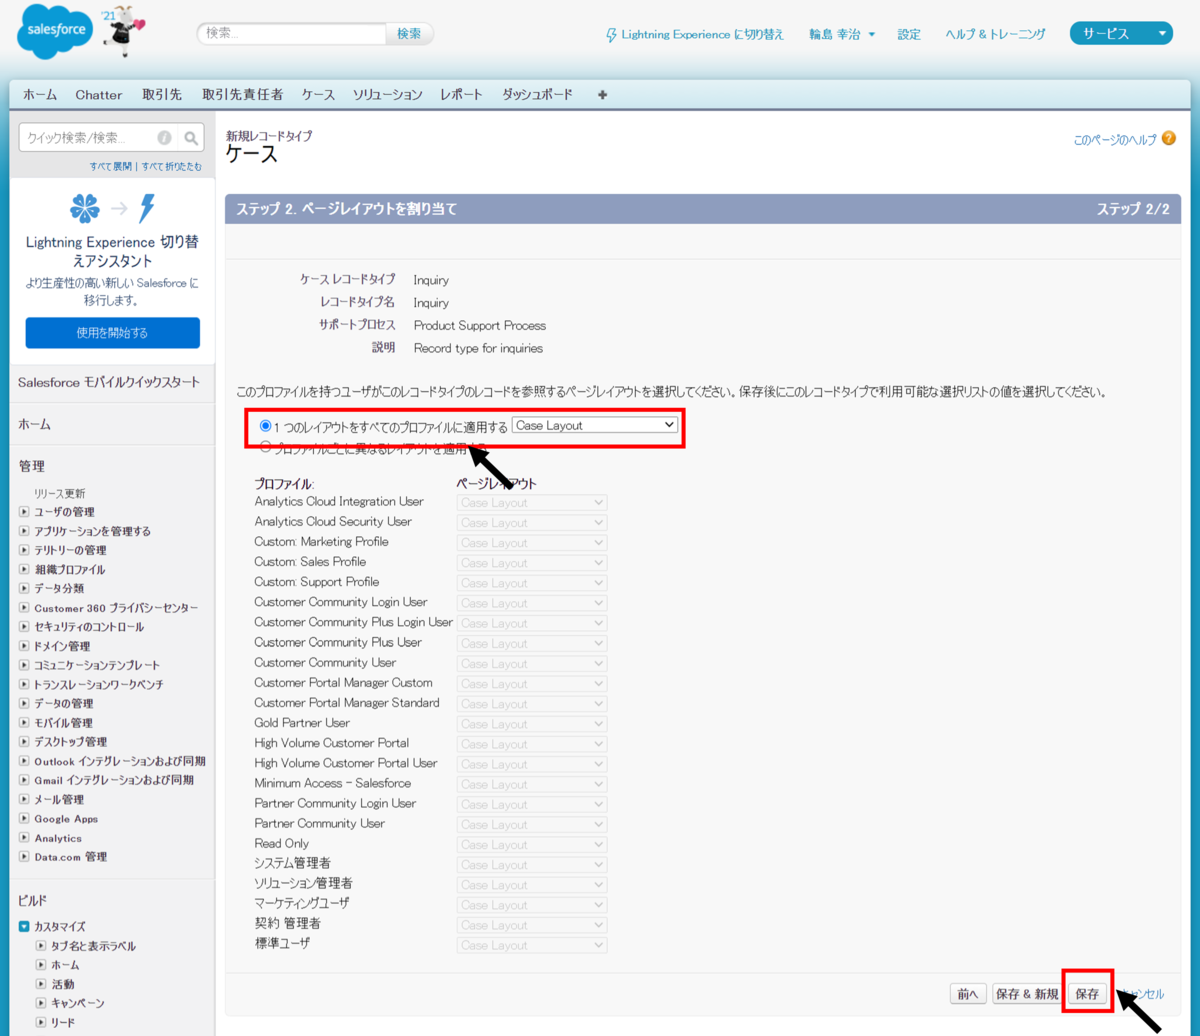Click the lightning bolt icon beside Lightning Experience
1200x1036 pixels.
tap(611, 35)
